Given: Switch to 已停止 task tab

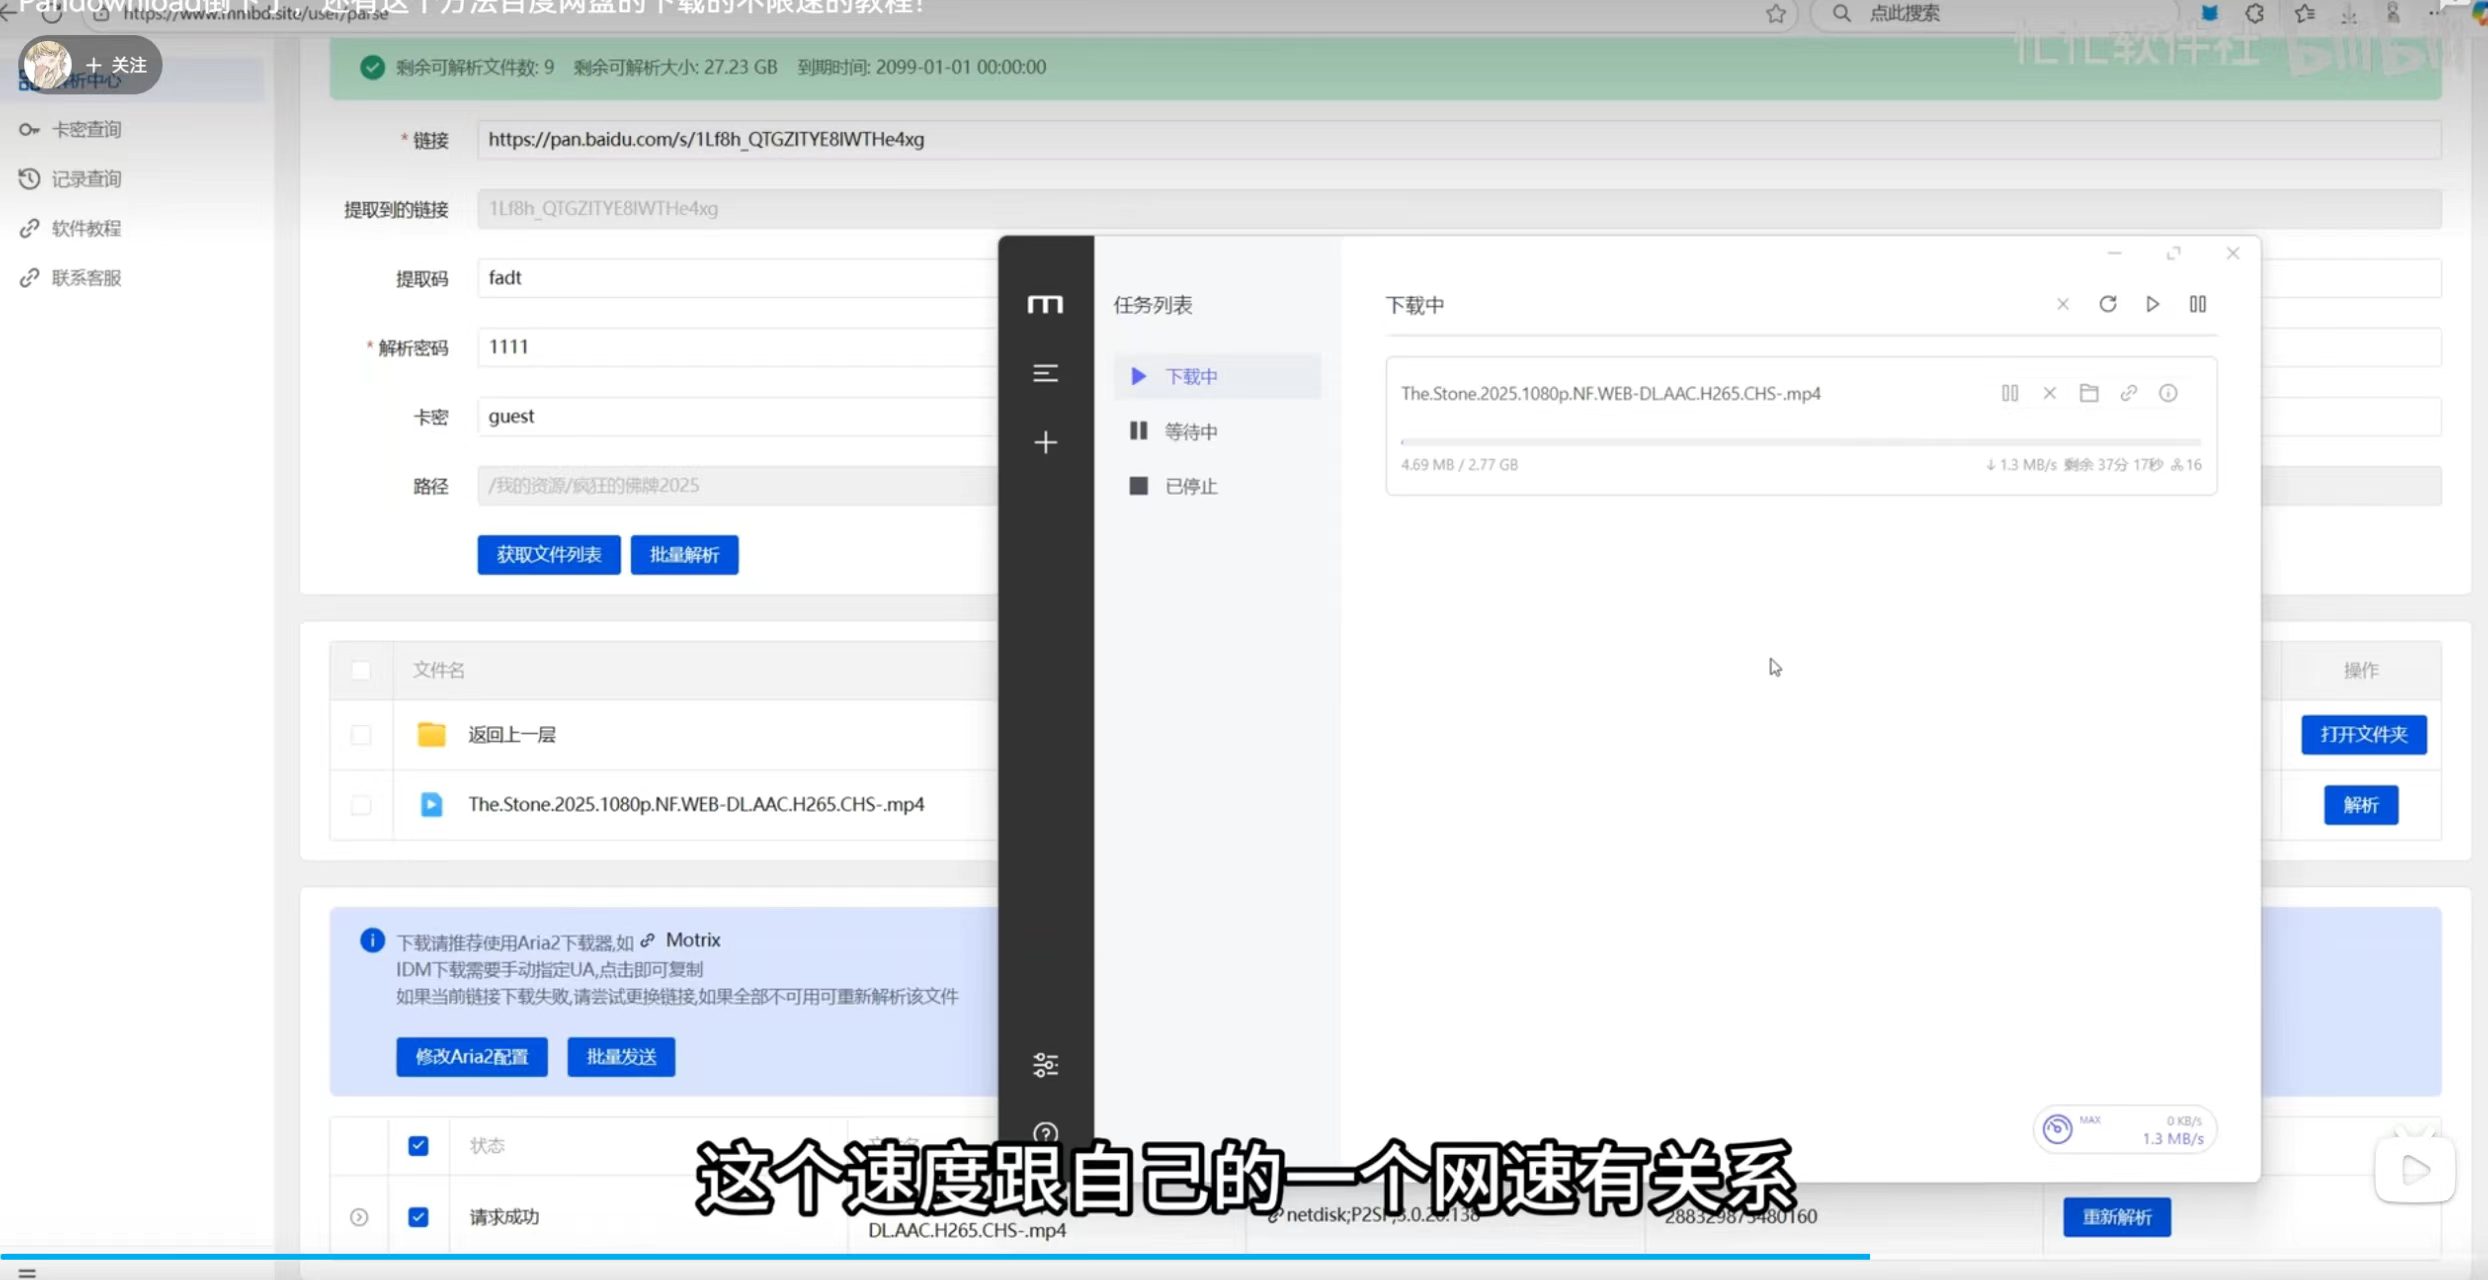Looking at the screenshot, I should point(1190,487).
